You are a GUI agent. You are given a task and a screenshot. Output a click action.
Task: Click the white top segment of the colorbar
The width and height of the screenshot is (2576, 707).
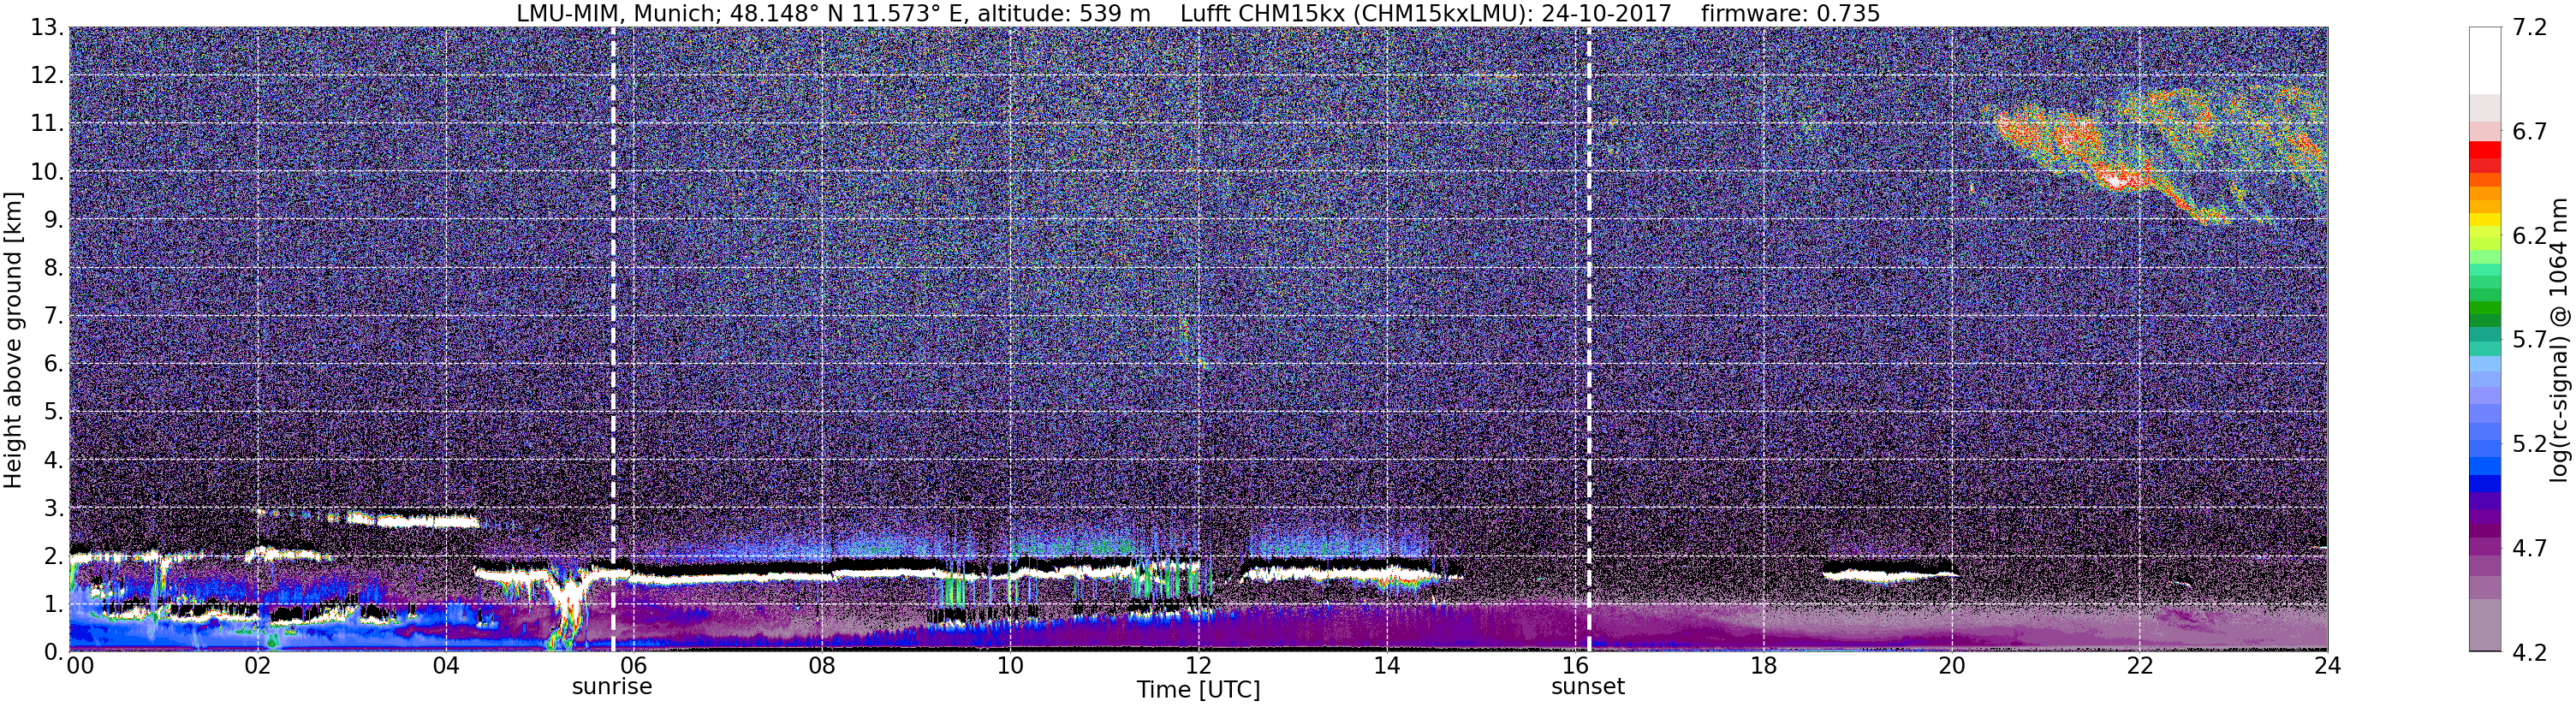click(x=2485, y=60)
